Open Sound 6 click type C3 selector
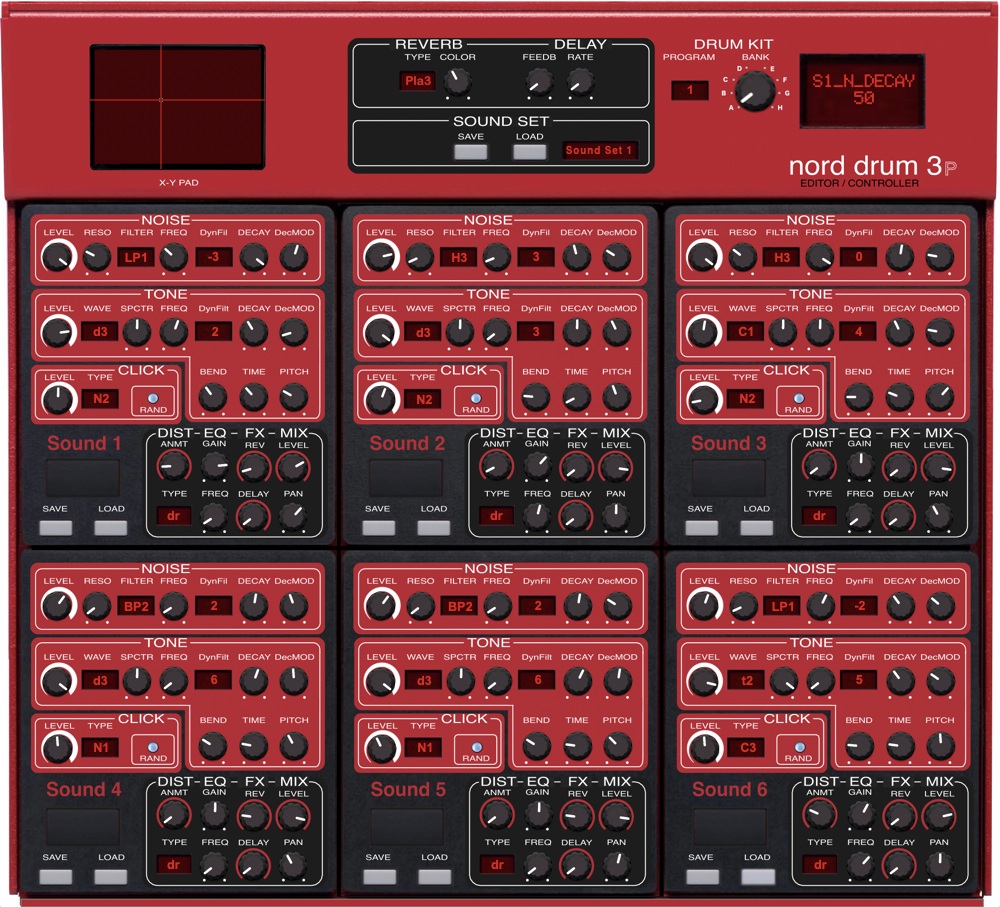 [747, 748]
